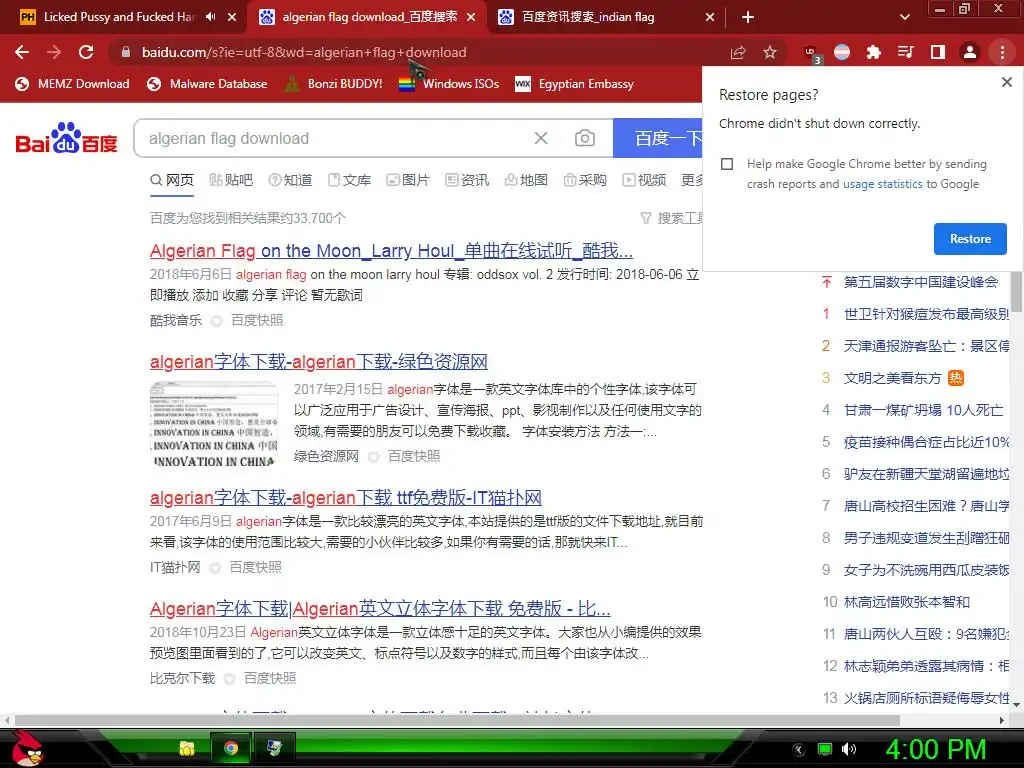Select the 视频 search category
Screen dimensions: 1024x768
[644, 180]
